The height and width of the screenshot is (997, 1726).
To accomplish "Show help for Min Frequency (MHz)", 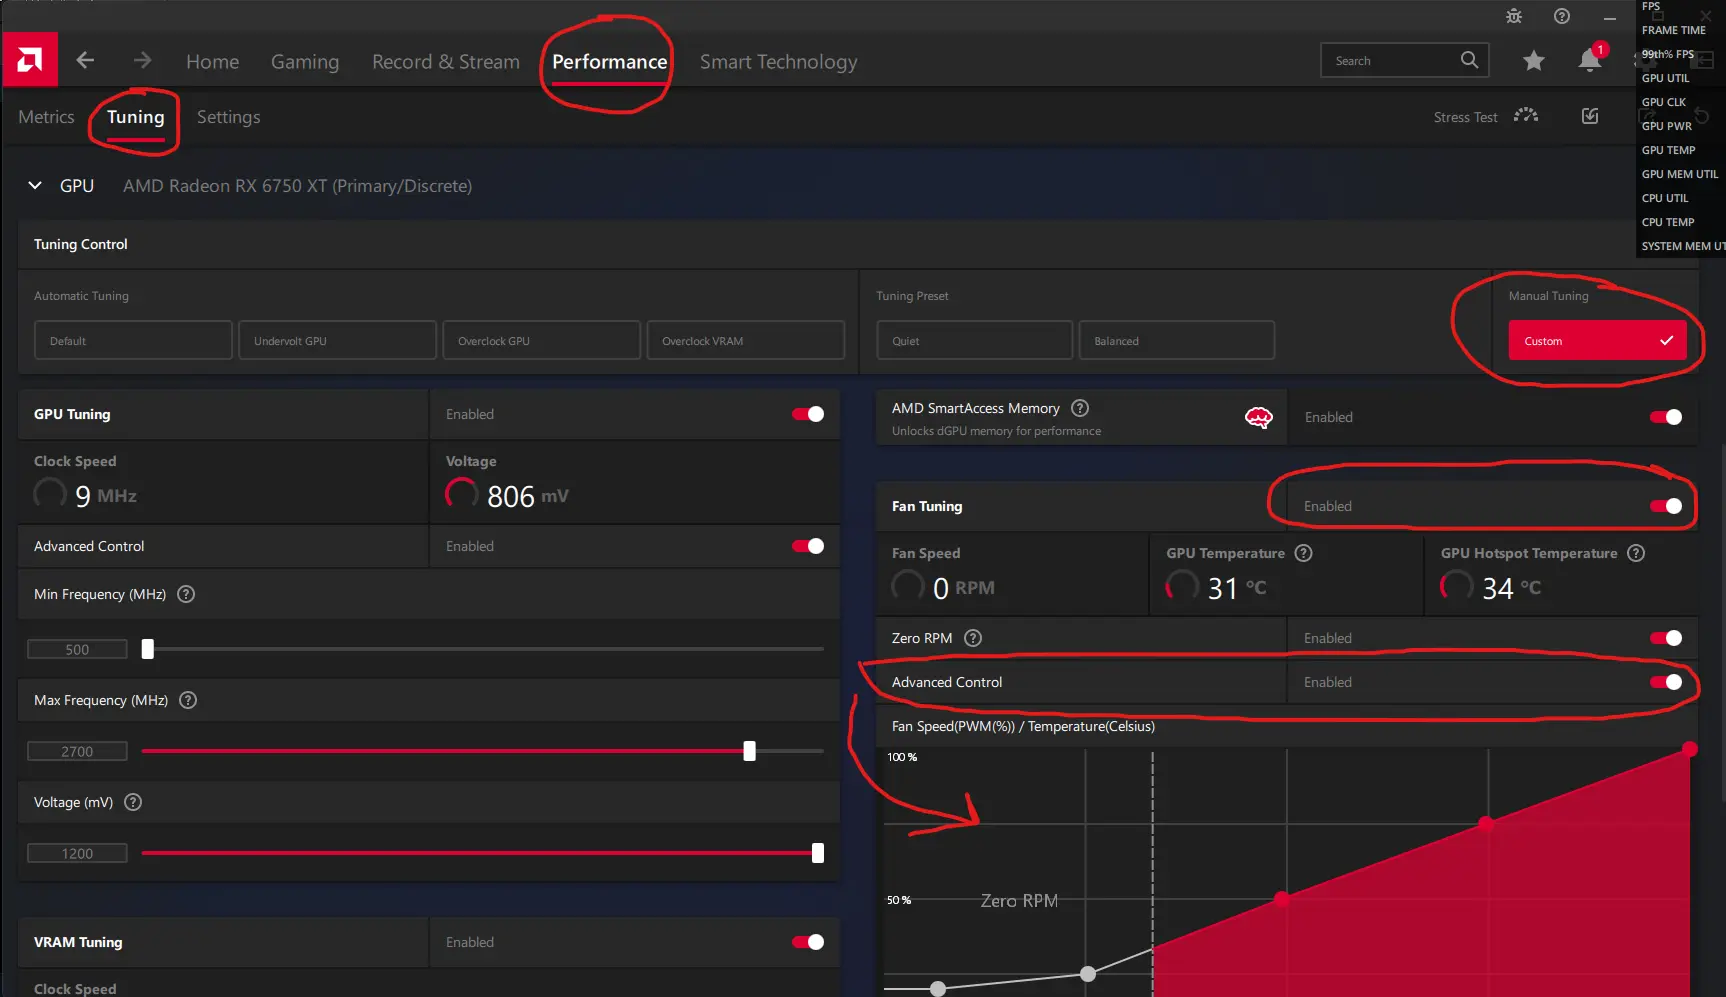I will tap(186, 594).
